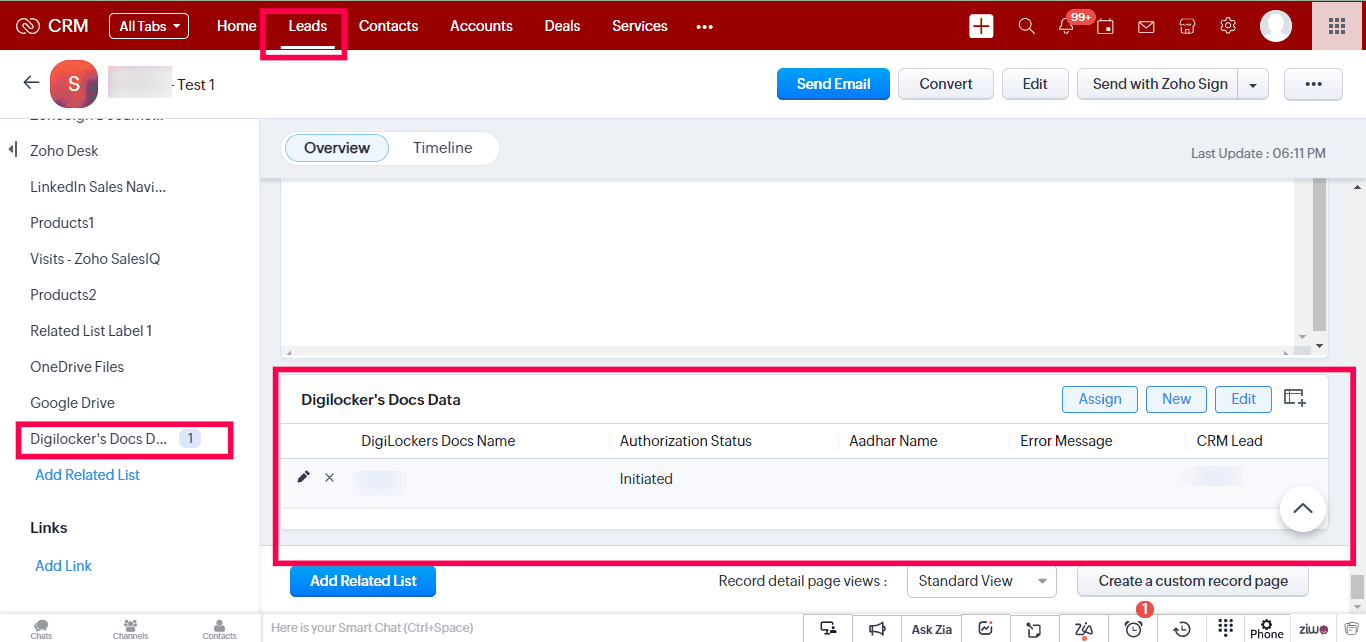Image resolution: width=1366 pixels, height=642 pixels.
Task: Click the Convert button
Action: pos(946,84)
